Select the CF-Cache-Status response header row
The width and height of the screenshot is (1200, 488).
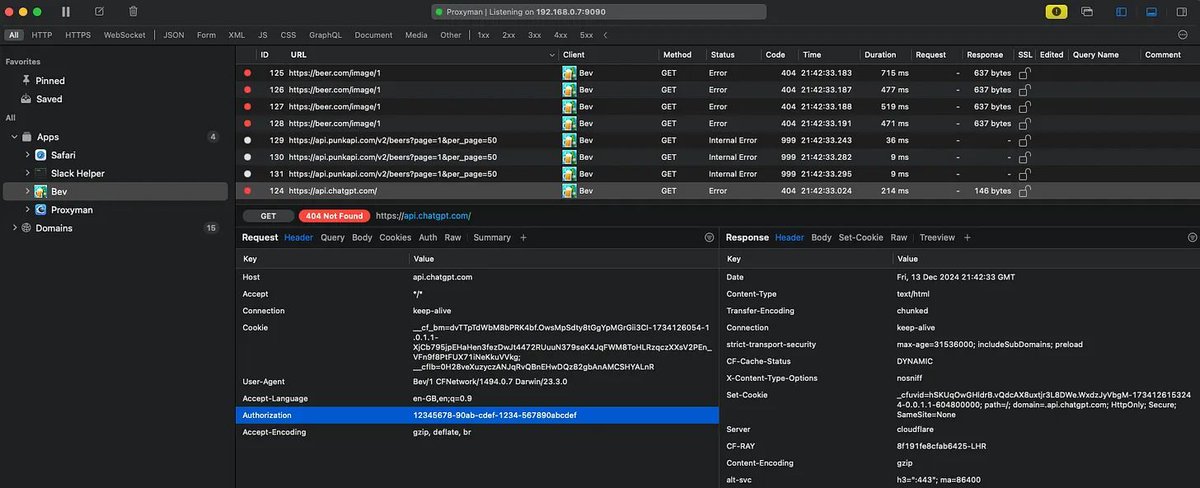pyautogui.click(x=959, y=361)
